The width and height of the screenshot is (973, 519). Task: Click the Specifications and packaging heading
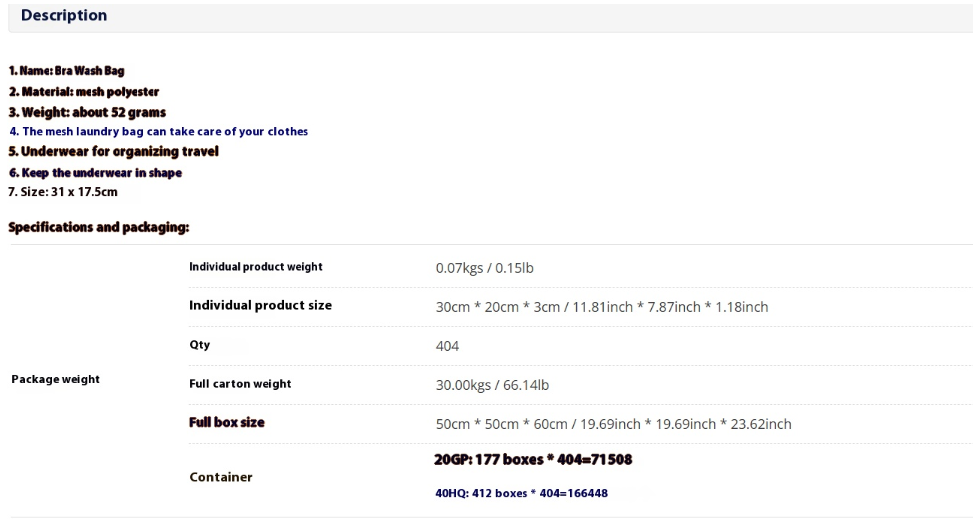pos(99,227)
